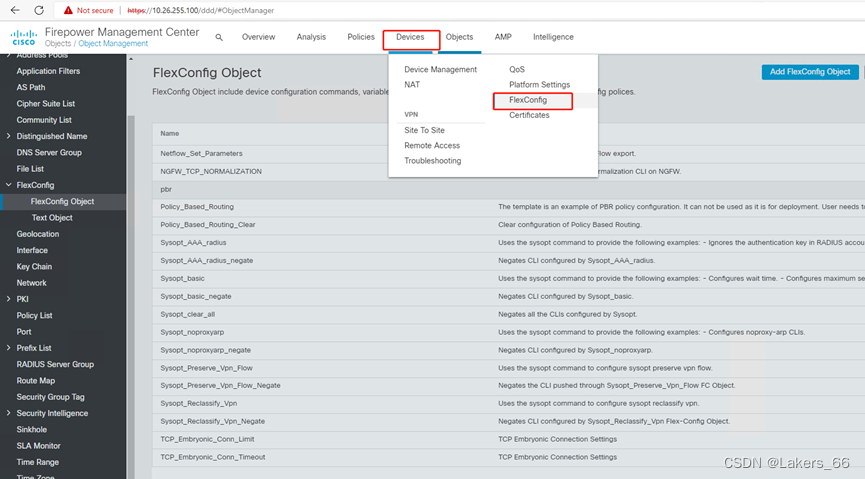865x479 pixels.
Task: Select NAT in the Devices dropdown
Action: point(412,84)
